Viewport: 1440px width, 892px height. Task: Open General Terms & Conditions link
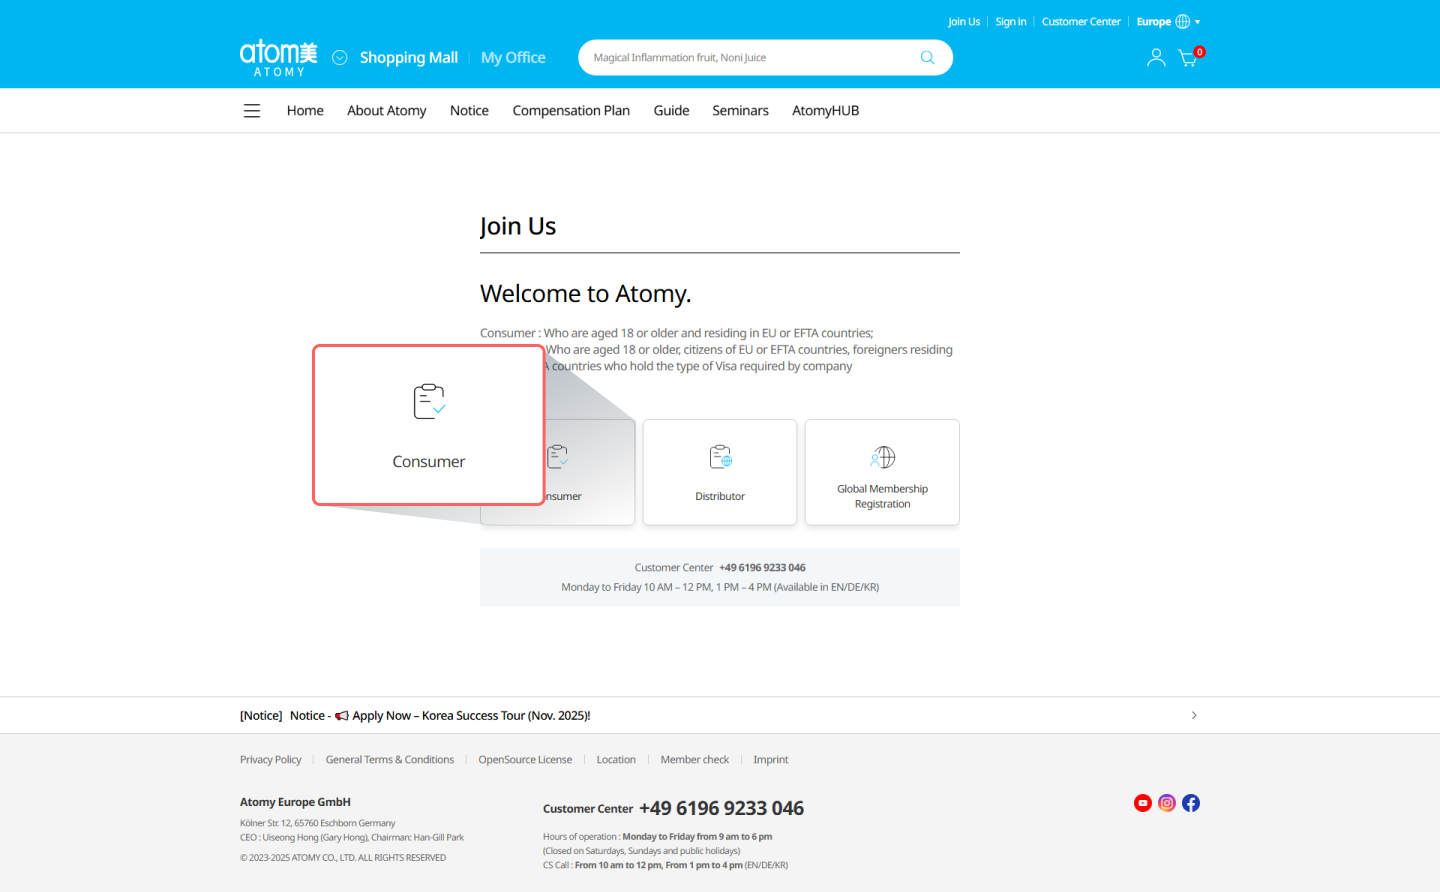[x=390, y=760]
